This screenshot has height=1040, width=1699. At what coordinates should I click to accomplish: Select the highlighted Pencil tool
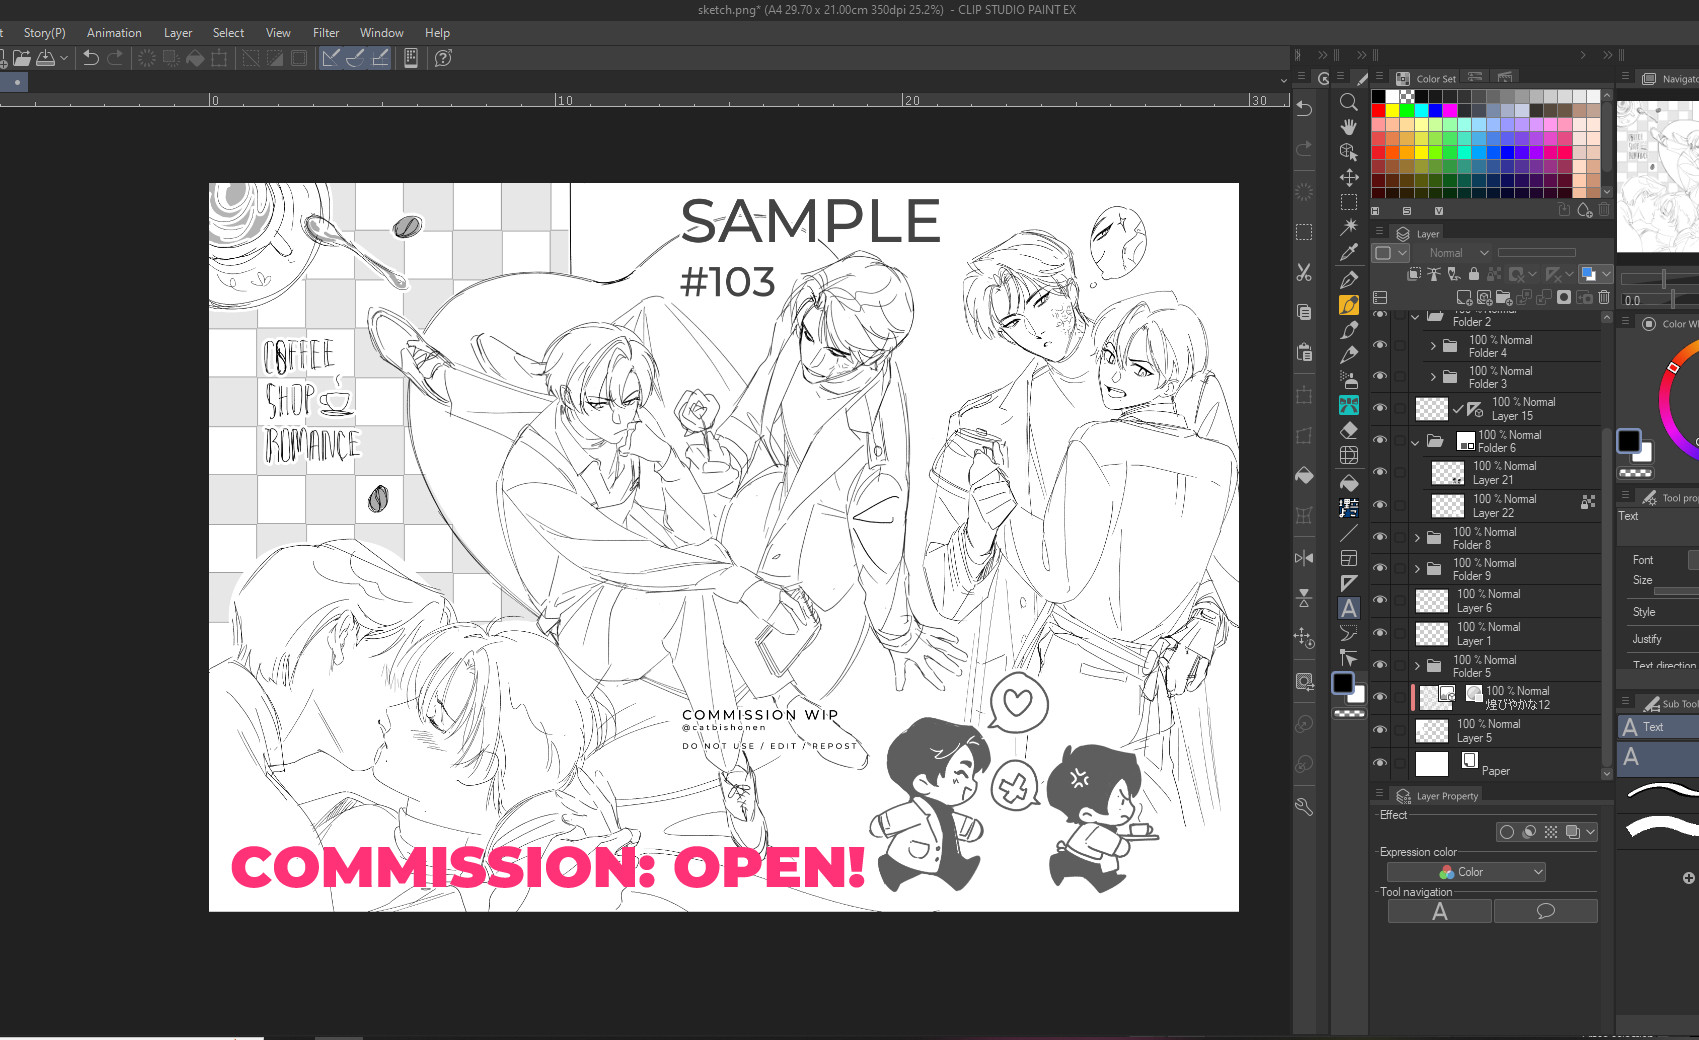pyautogui.click(x=1348, y=305)
